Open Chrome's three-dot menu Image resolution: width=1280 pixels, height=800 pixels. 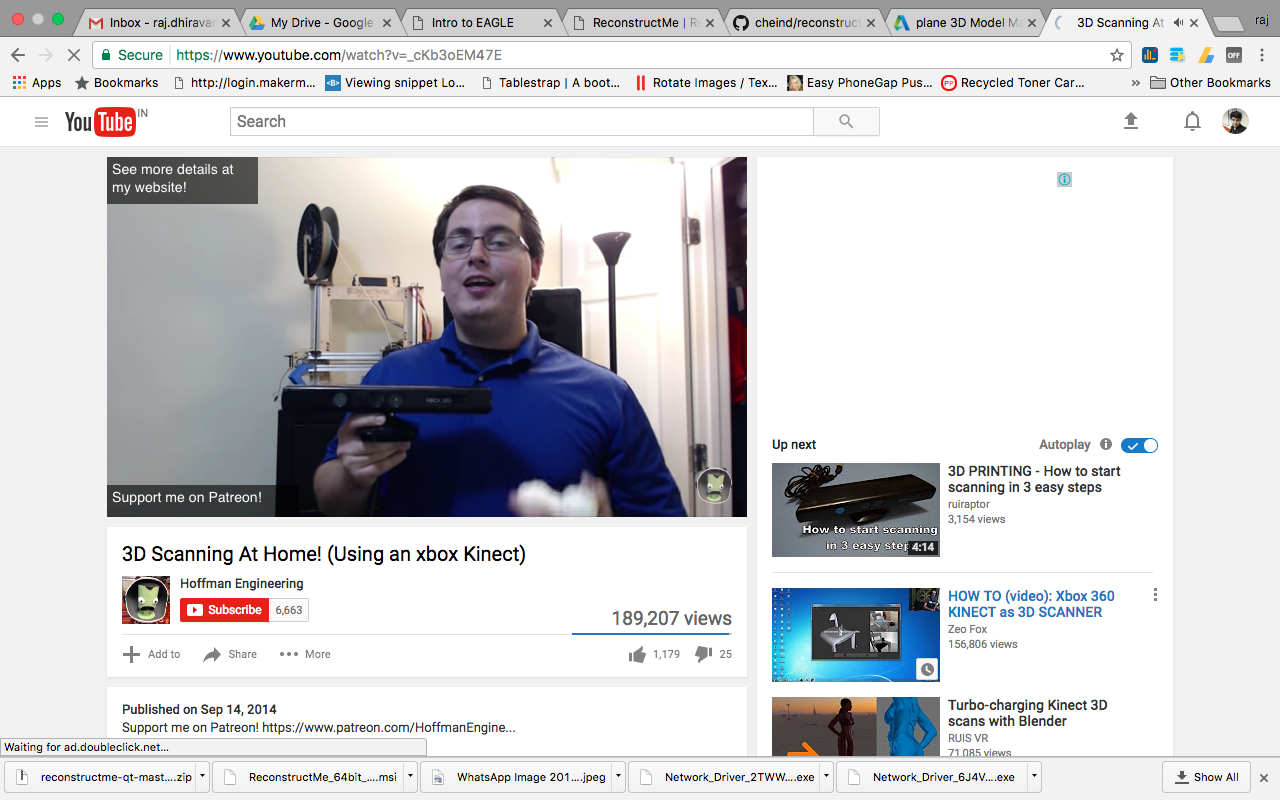(1262, 55)
